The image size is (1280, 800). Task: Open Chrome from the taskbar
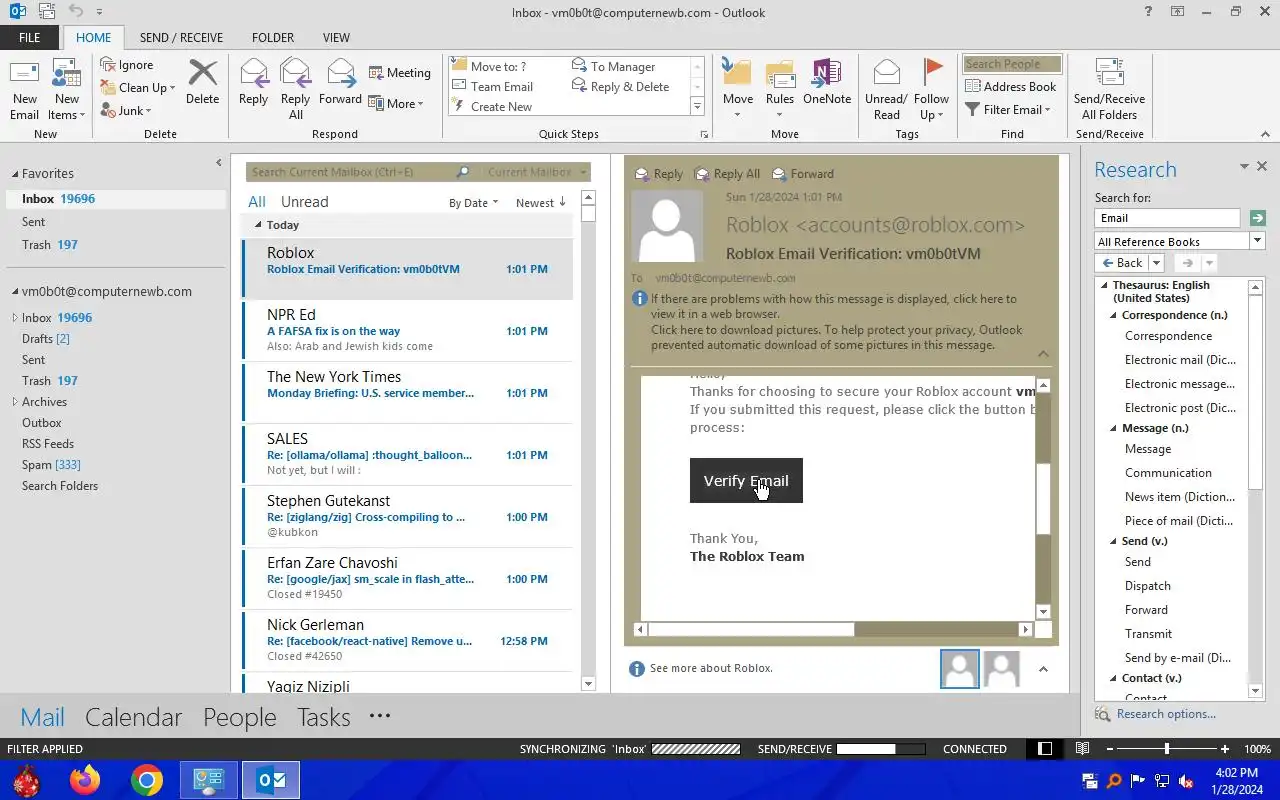tap(147, 780)
